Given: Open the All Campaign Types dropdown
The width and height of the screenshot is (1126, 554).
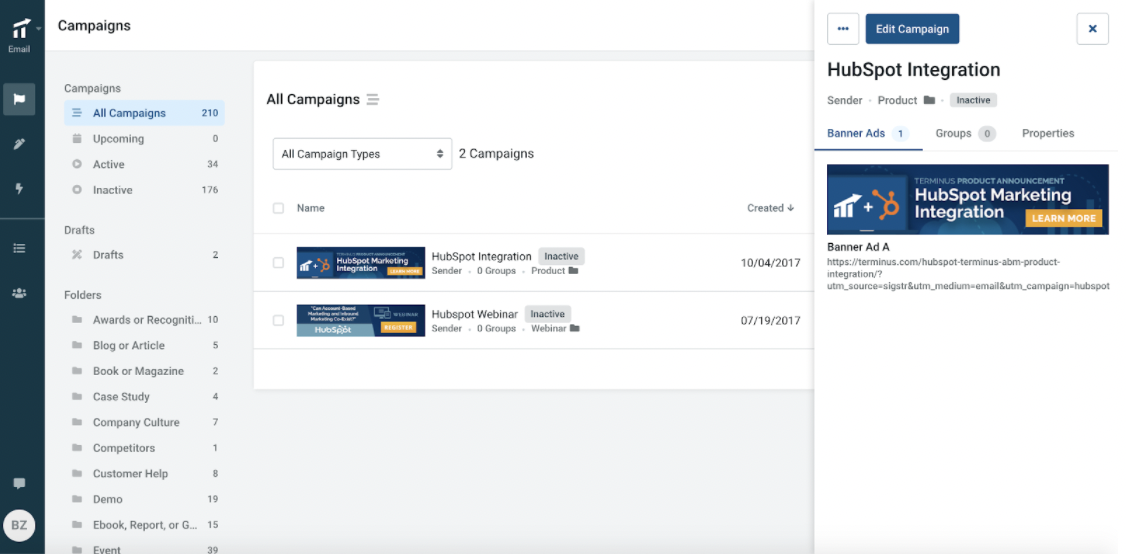Looking at the screenshot, I should pyautogui.click(x=362, y=154).
